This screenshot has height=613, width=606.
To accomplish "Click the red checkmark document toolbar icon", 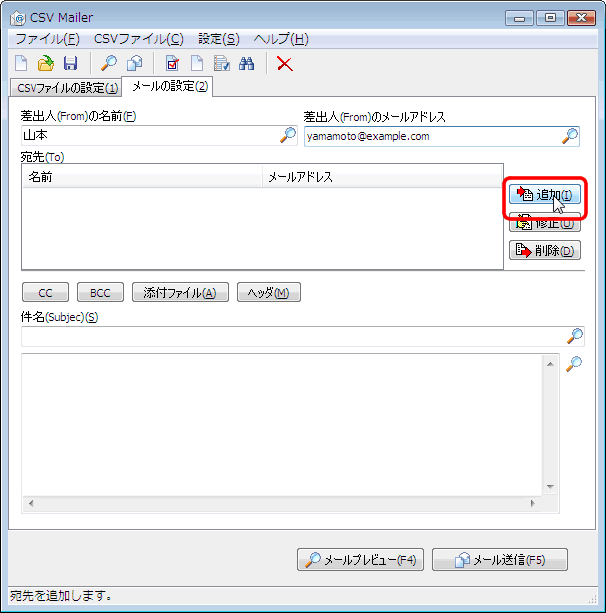I will (x=172, y=64).
